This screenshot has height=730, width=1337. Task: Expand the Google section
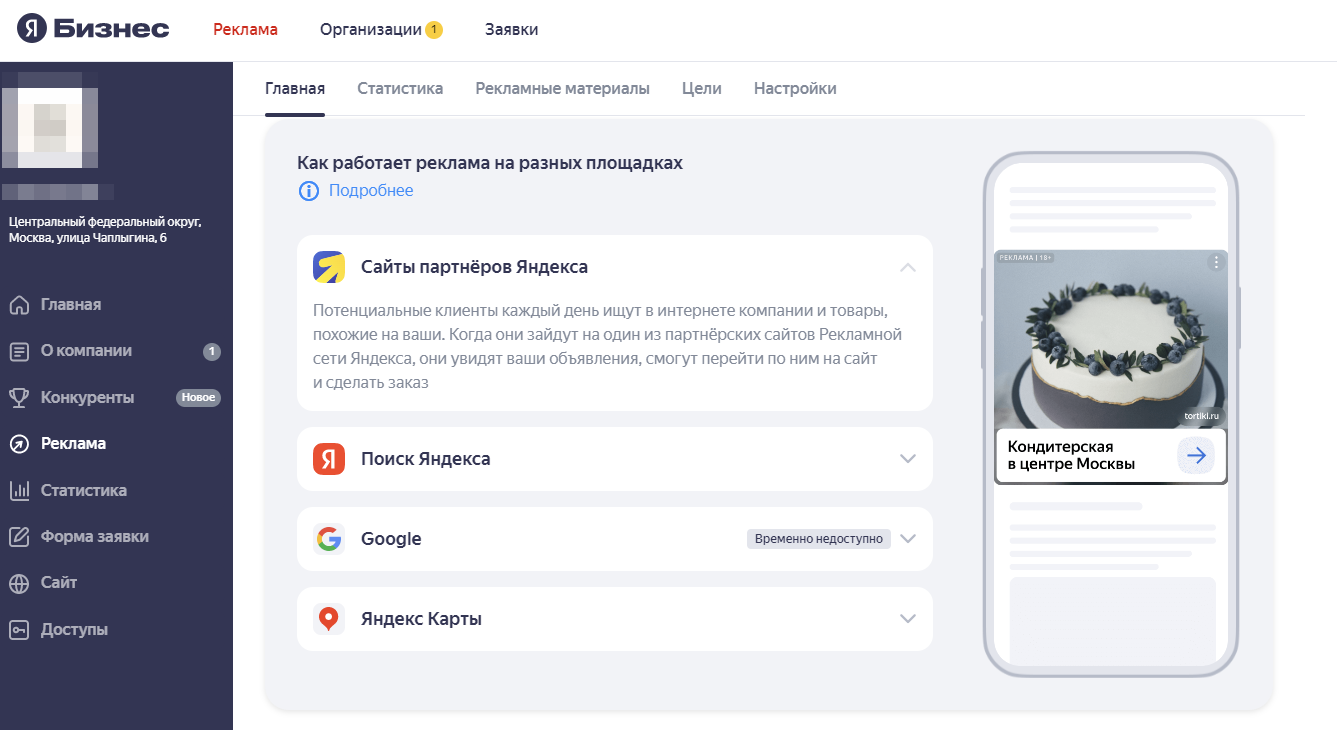point(908,539)
